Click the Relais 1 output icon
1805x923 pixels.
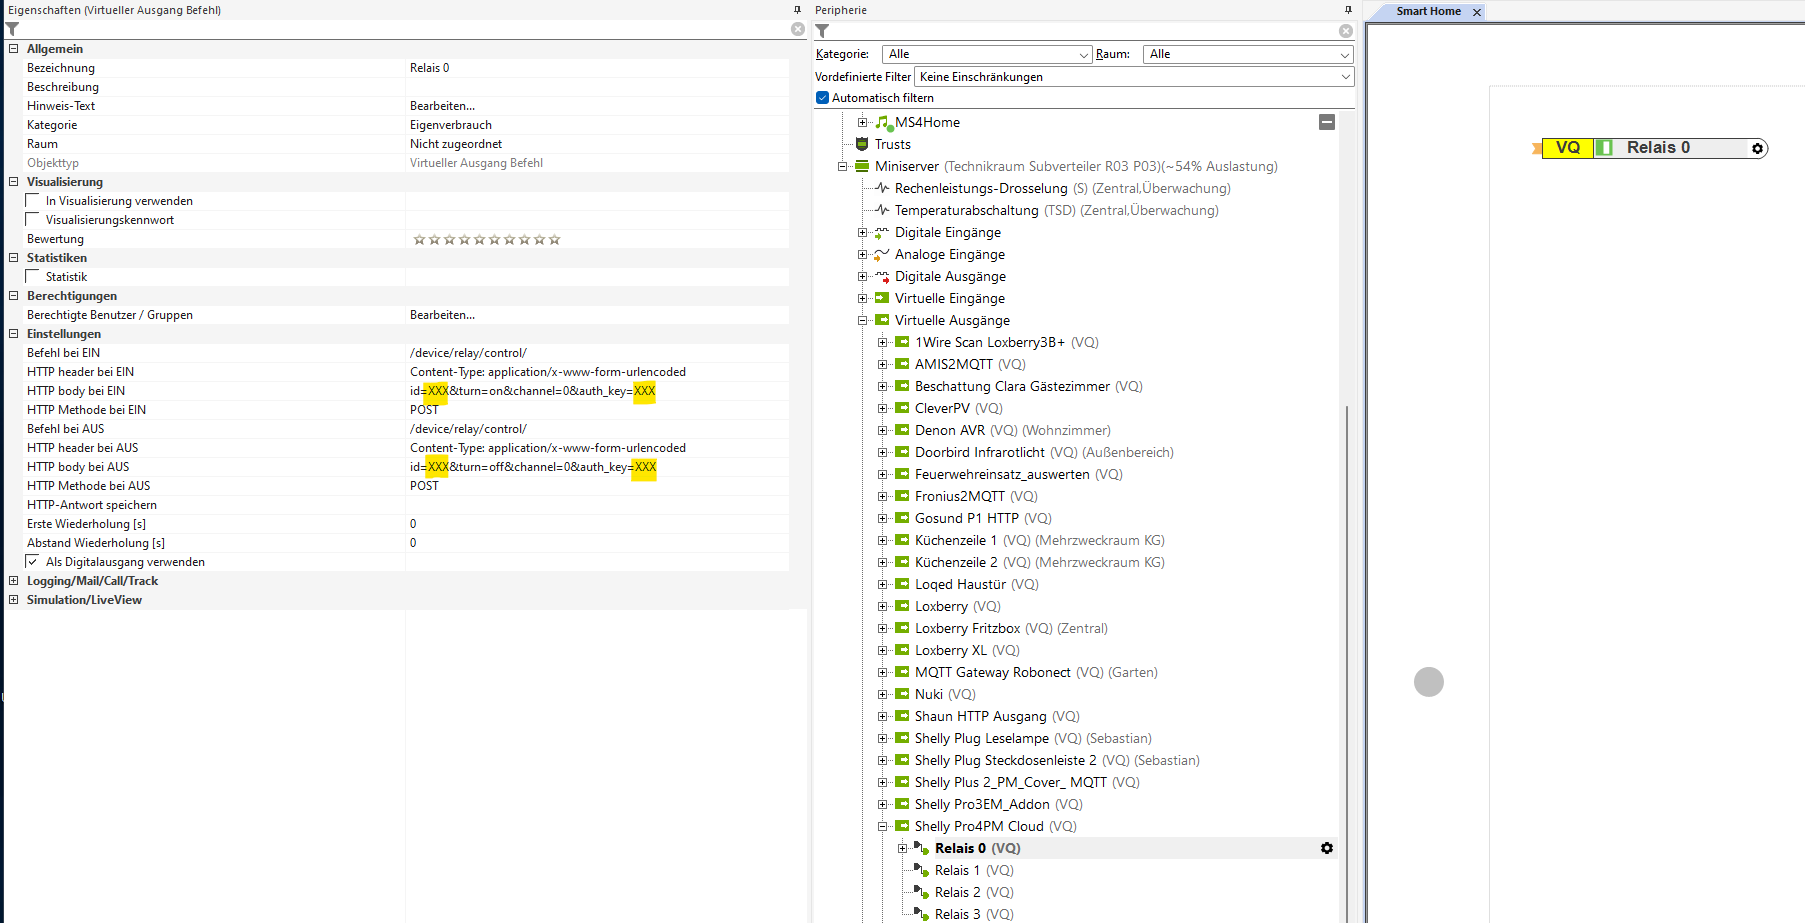tap(922, 870)
